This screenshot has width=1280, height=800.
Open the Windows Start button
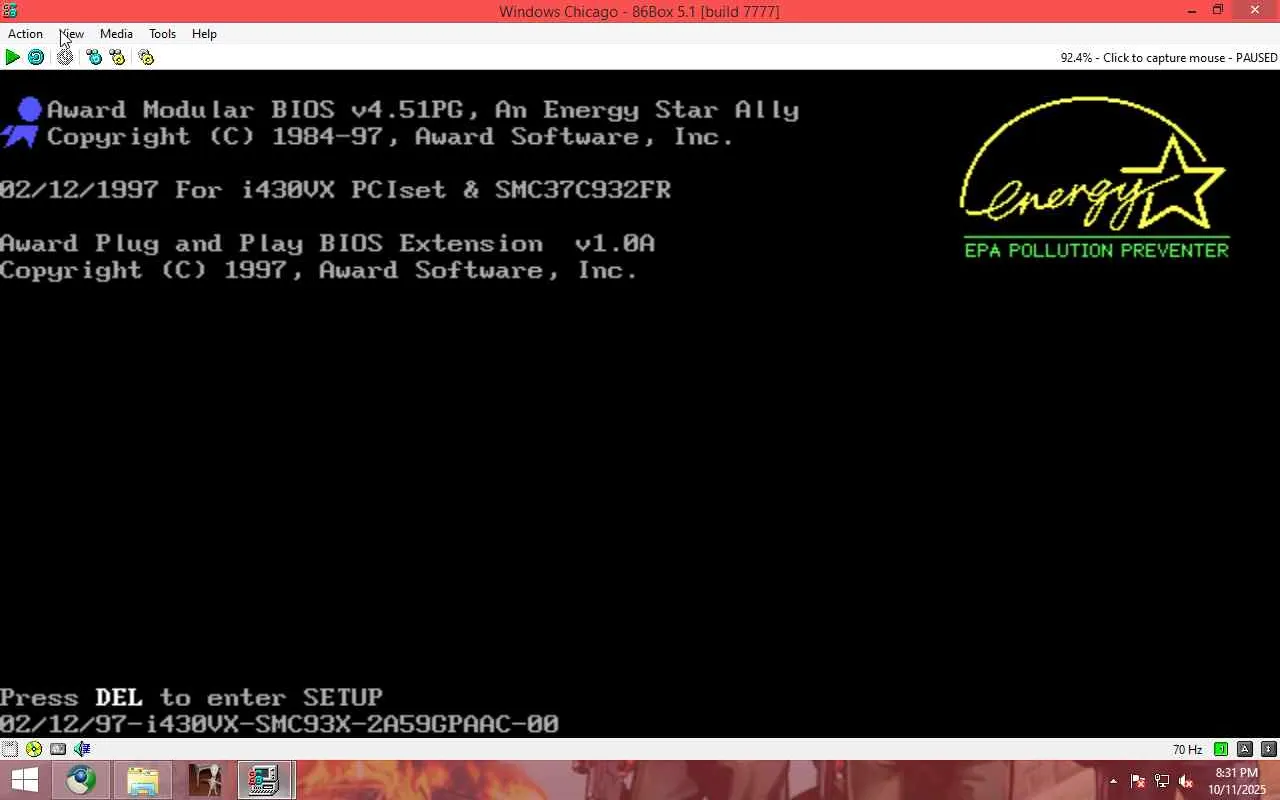[x=24, y=780]
